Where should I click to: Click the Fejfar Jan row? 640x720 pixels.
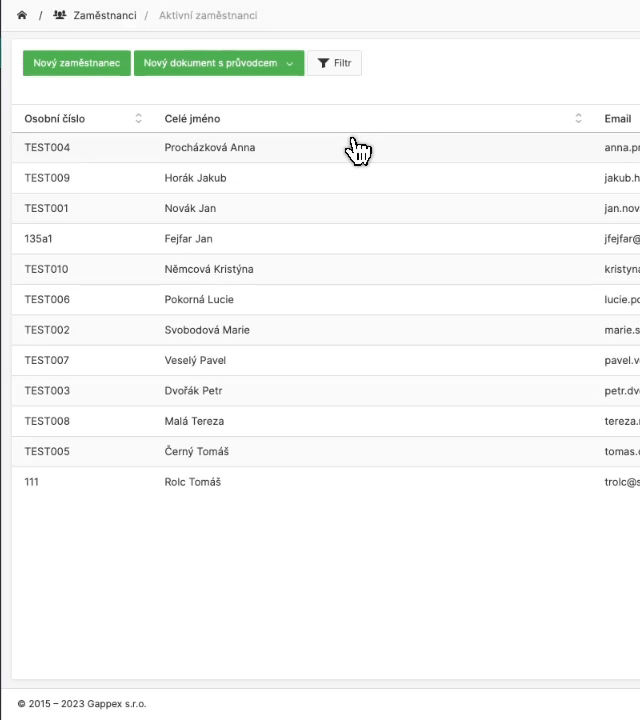coord(188,239)
